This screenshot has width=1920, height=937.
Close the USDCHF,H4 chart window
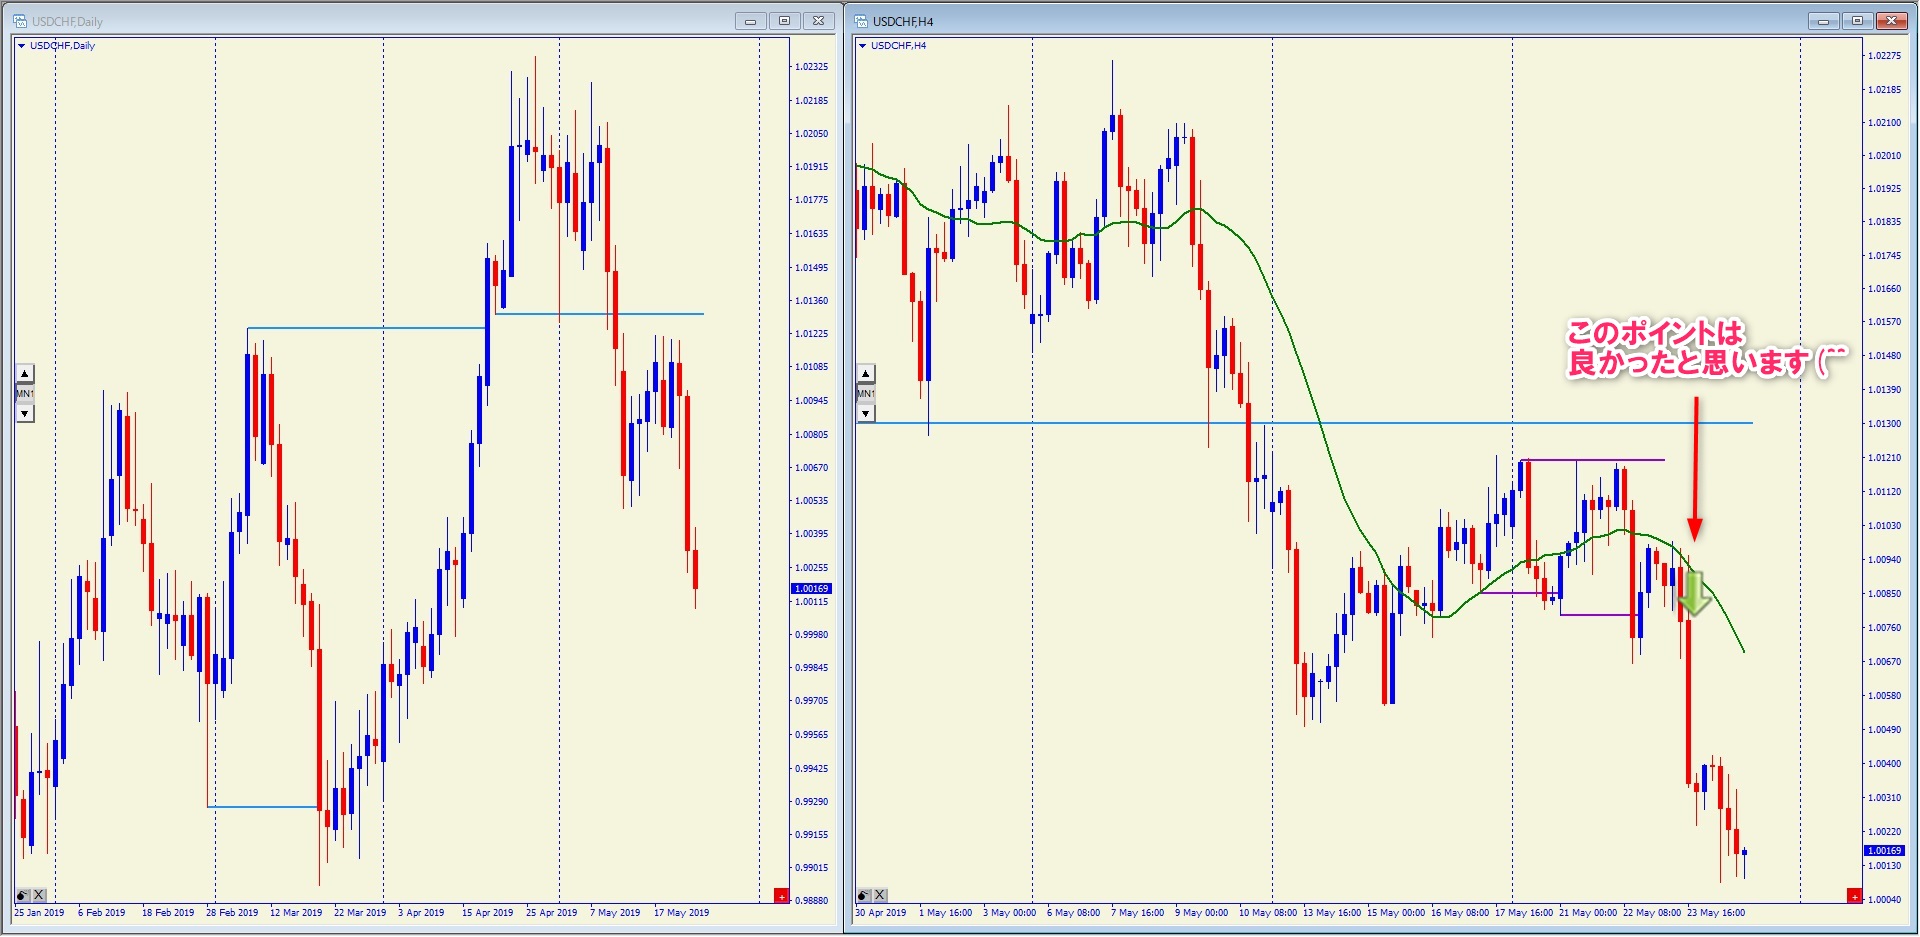coord(1891,21)
